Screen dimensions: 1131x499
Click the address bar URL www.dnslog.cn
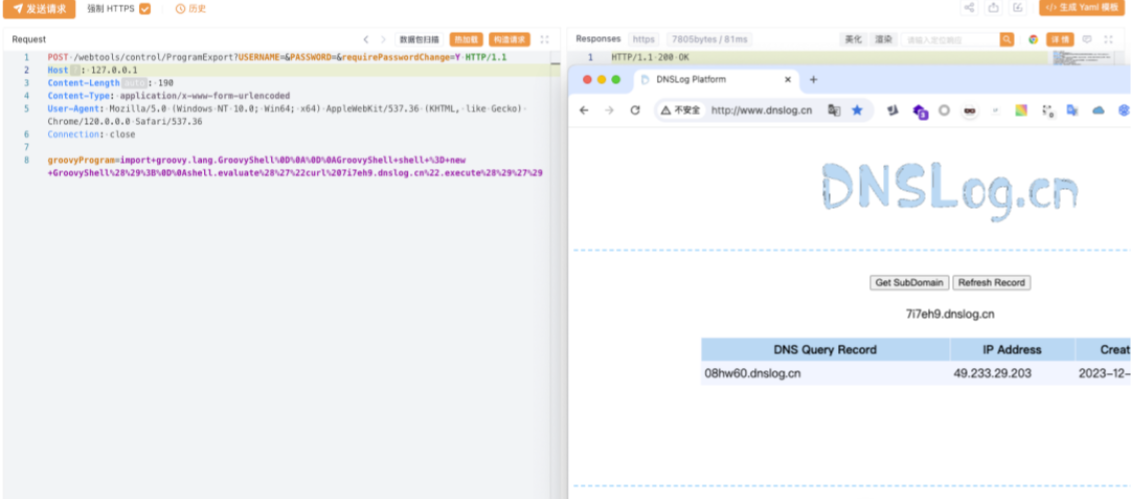[x=762, y=110]
